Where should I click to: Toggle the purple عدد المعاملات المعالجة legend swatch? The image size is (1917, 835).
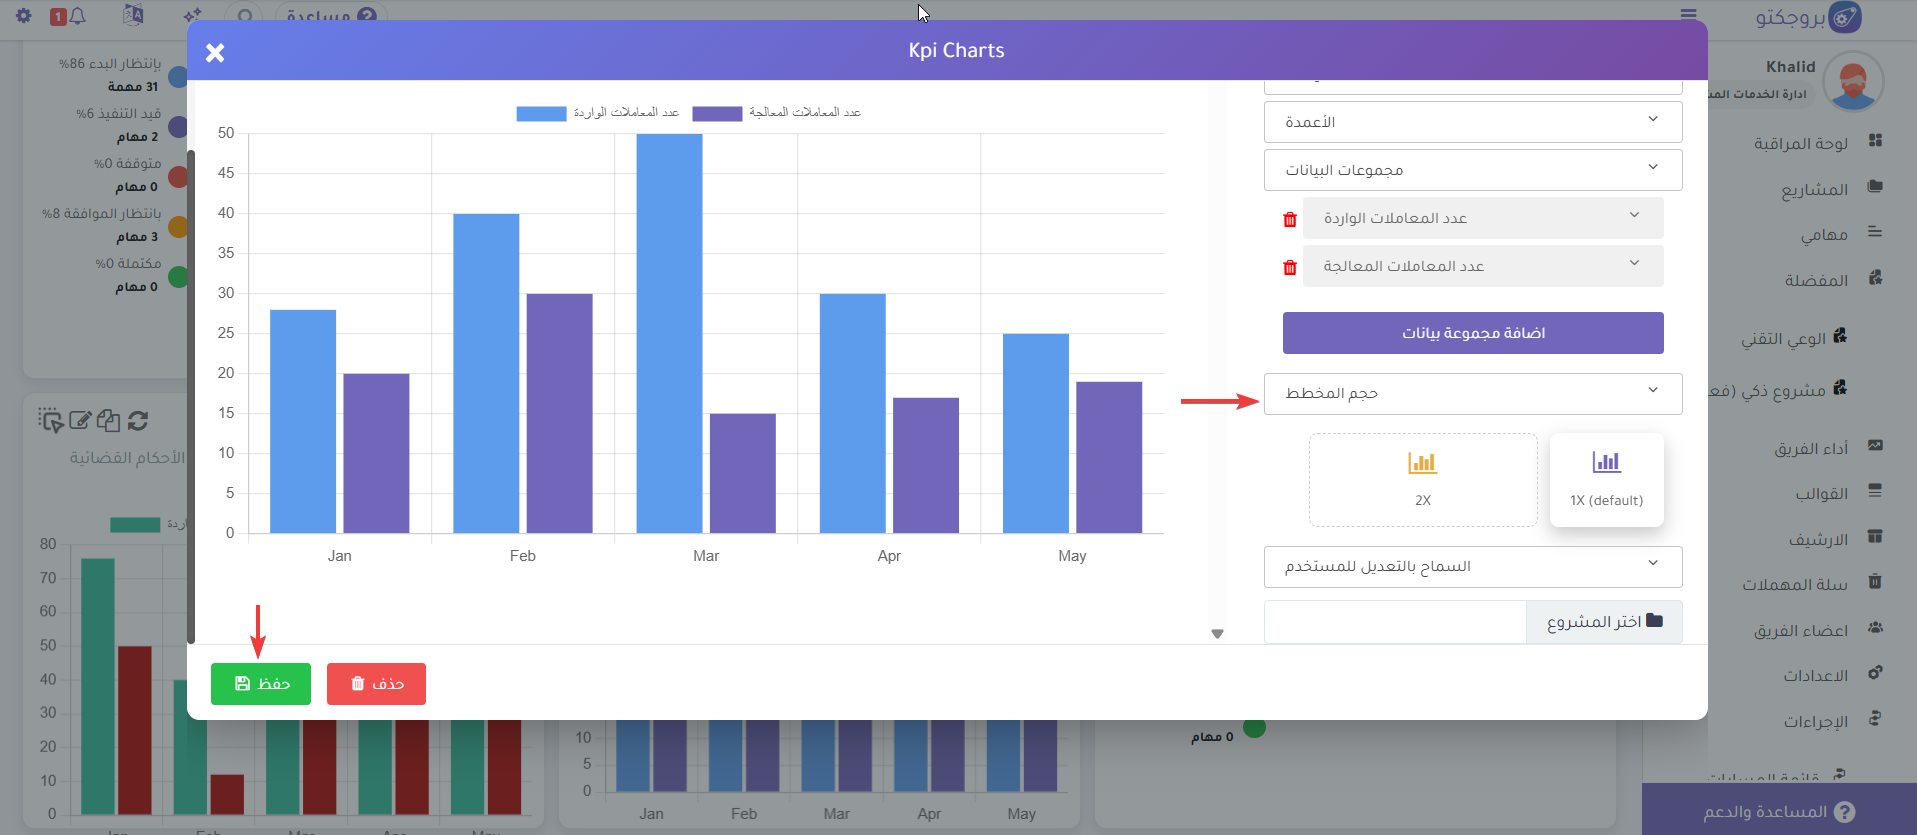tap(717, 113)
